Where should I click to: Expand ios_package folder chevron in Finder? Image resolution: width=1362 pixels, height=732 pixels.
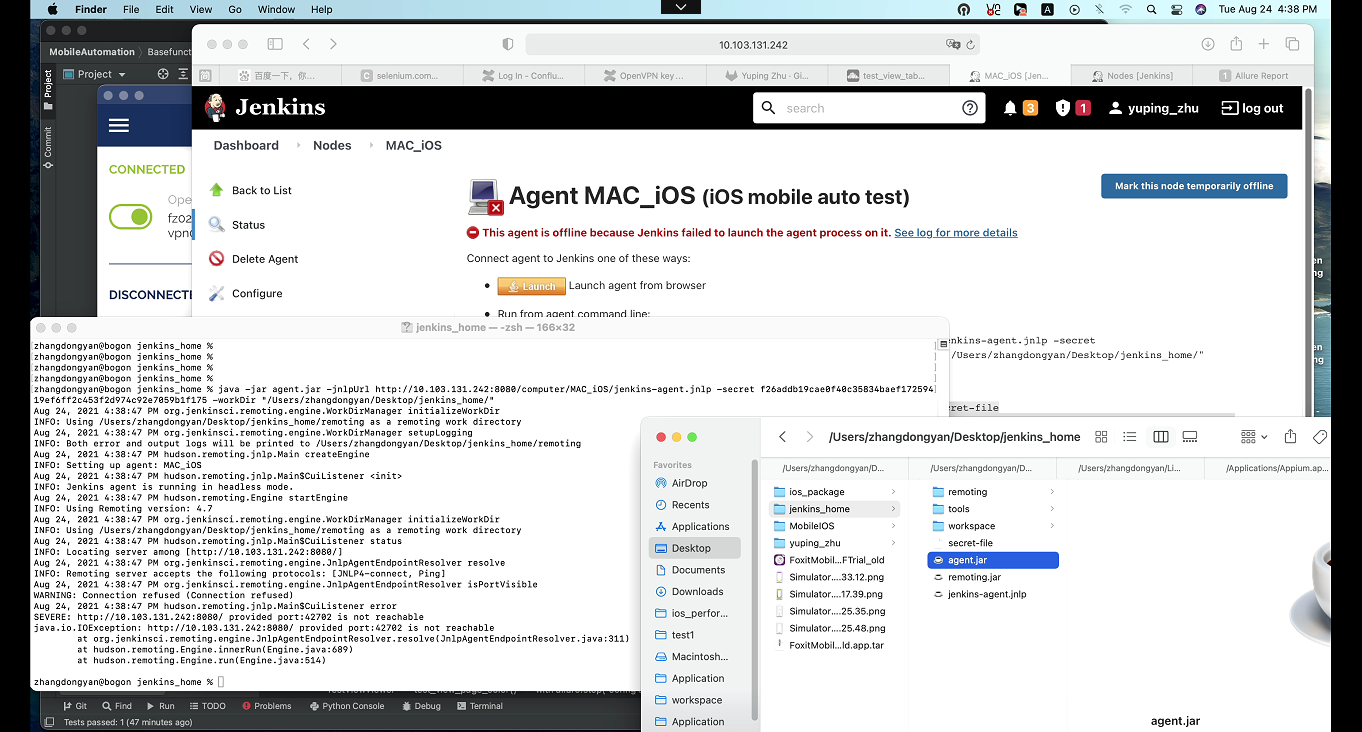coord(892,492)
